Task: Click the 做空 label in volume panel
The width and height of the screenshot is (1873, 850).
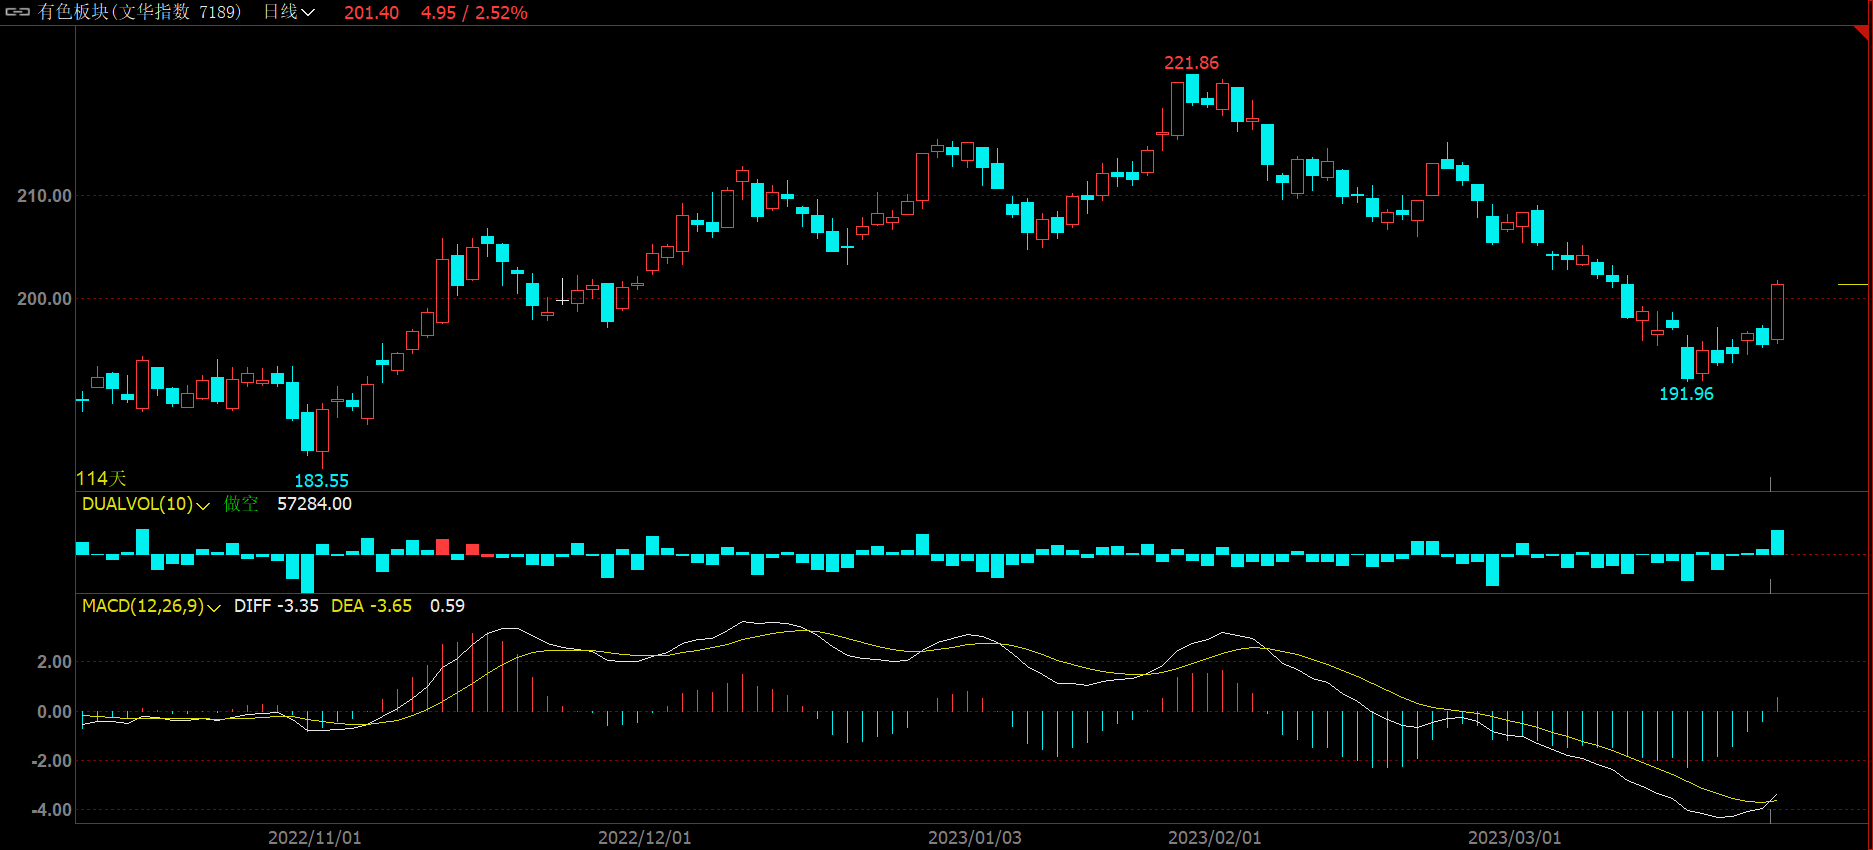Action: point(240,504)
